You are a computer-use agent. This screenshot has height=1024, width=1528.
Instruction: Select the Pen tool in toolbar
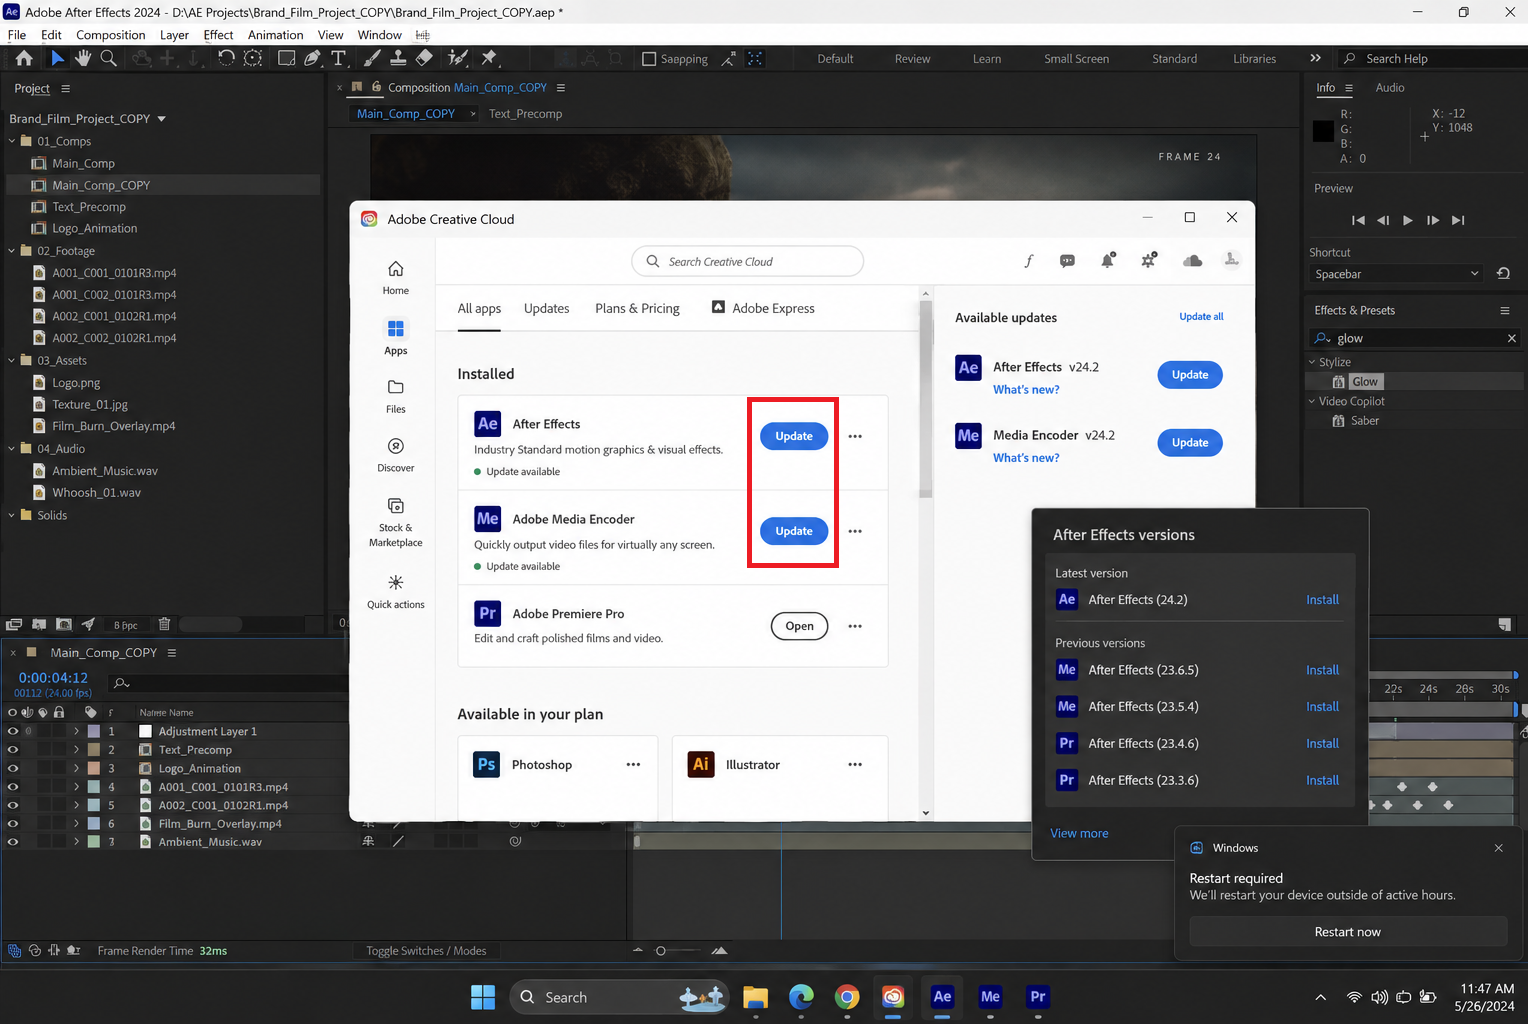click(x=312, y=58)
